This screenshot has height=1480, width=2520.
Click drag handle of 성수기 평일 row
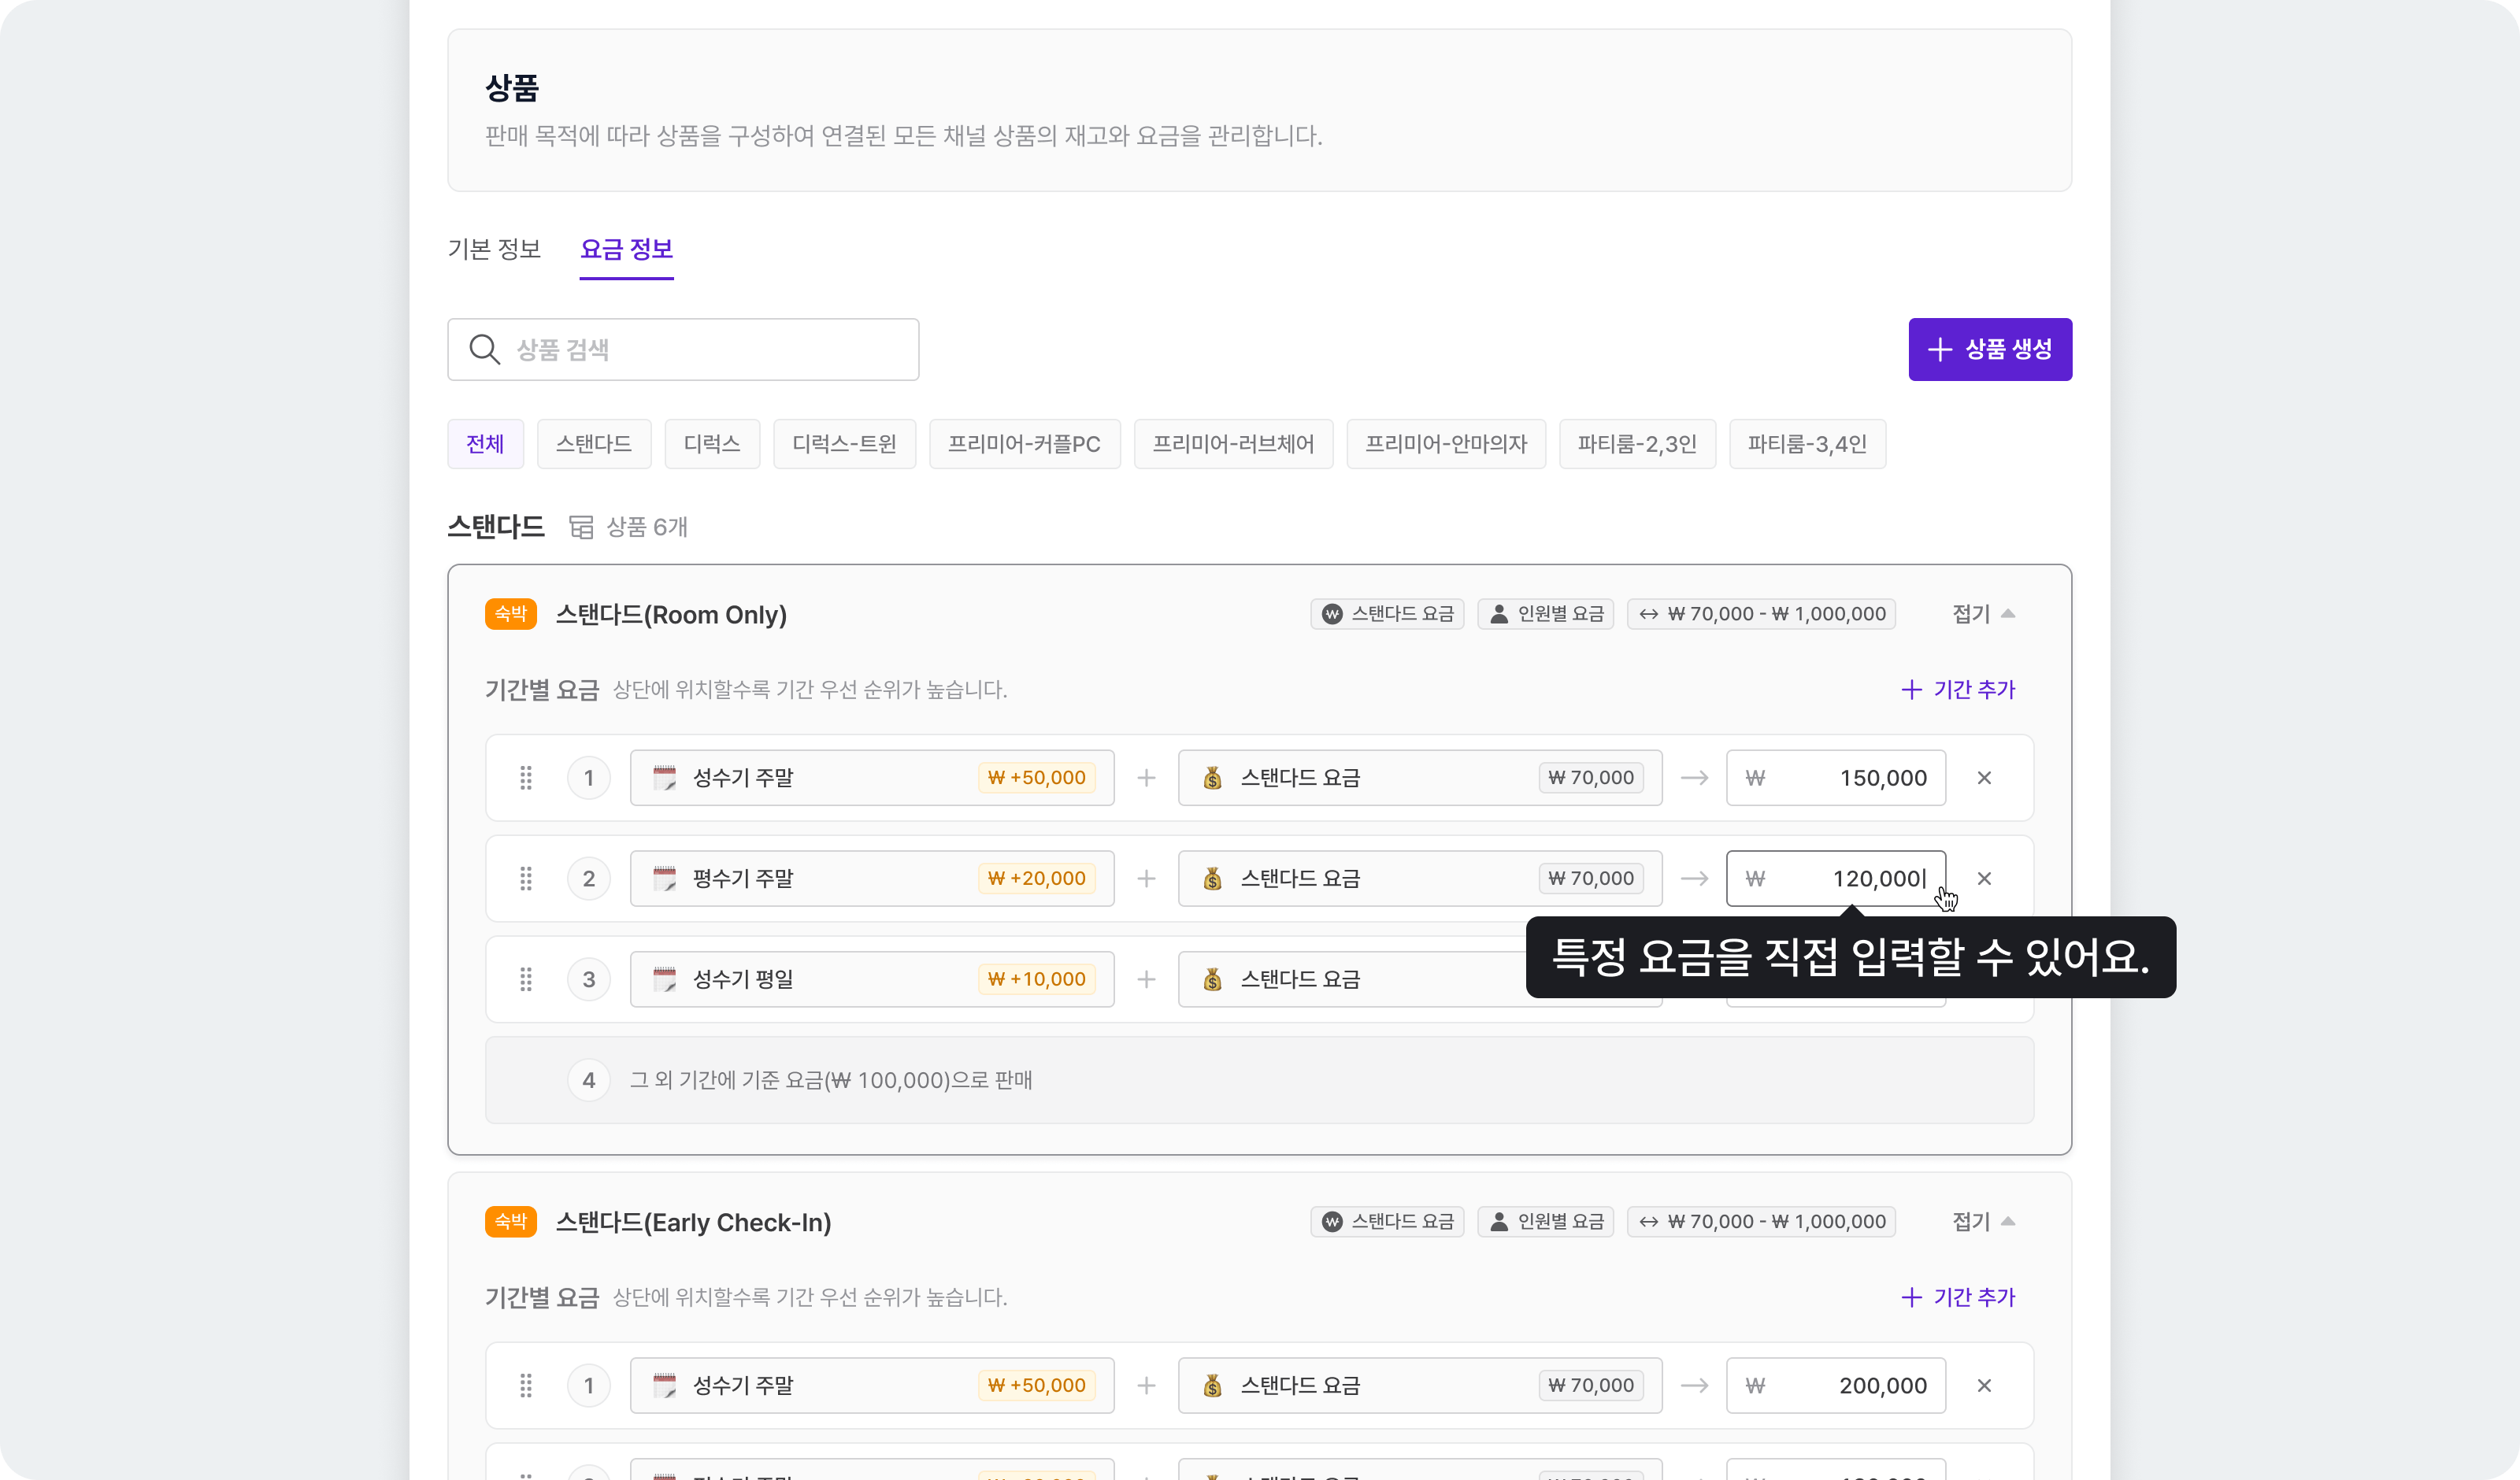(526, 979)
